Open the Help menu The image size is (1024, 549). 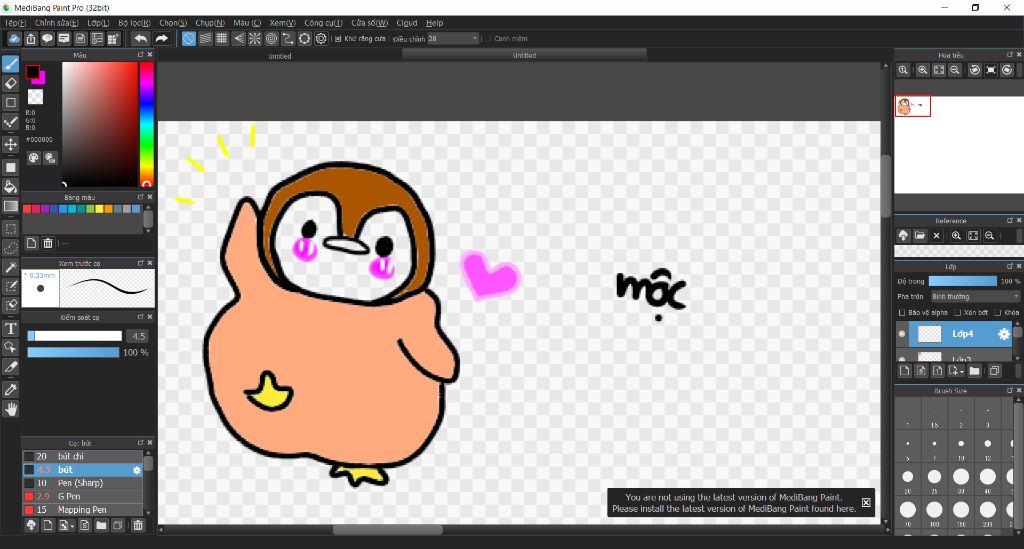(x=434, y=23)
